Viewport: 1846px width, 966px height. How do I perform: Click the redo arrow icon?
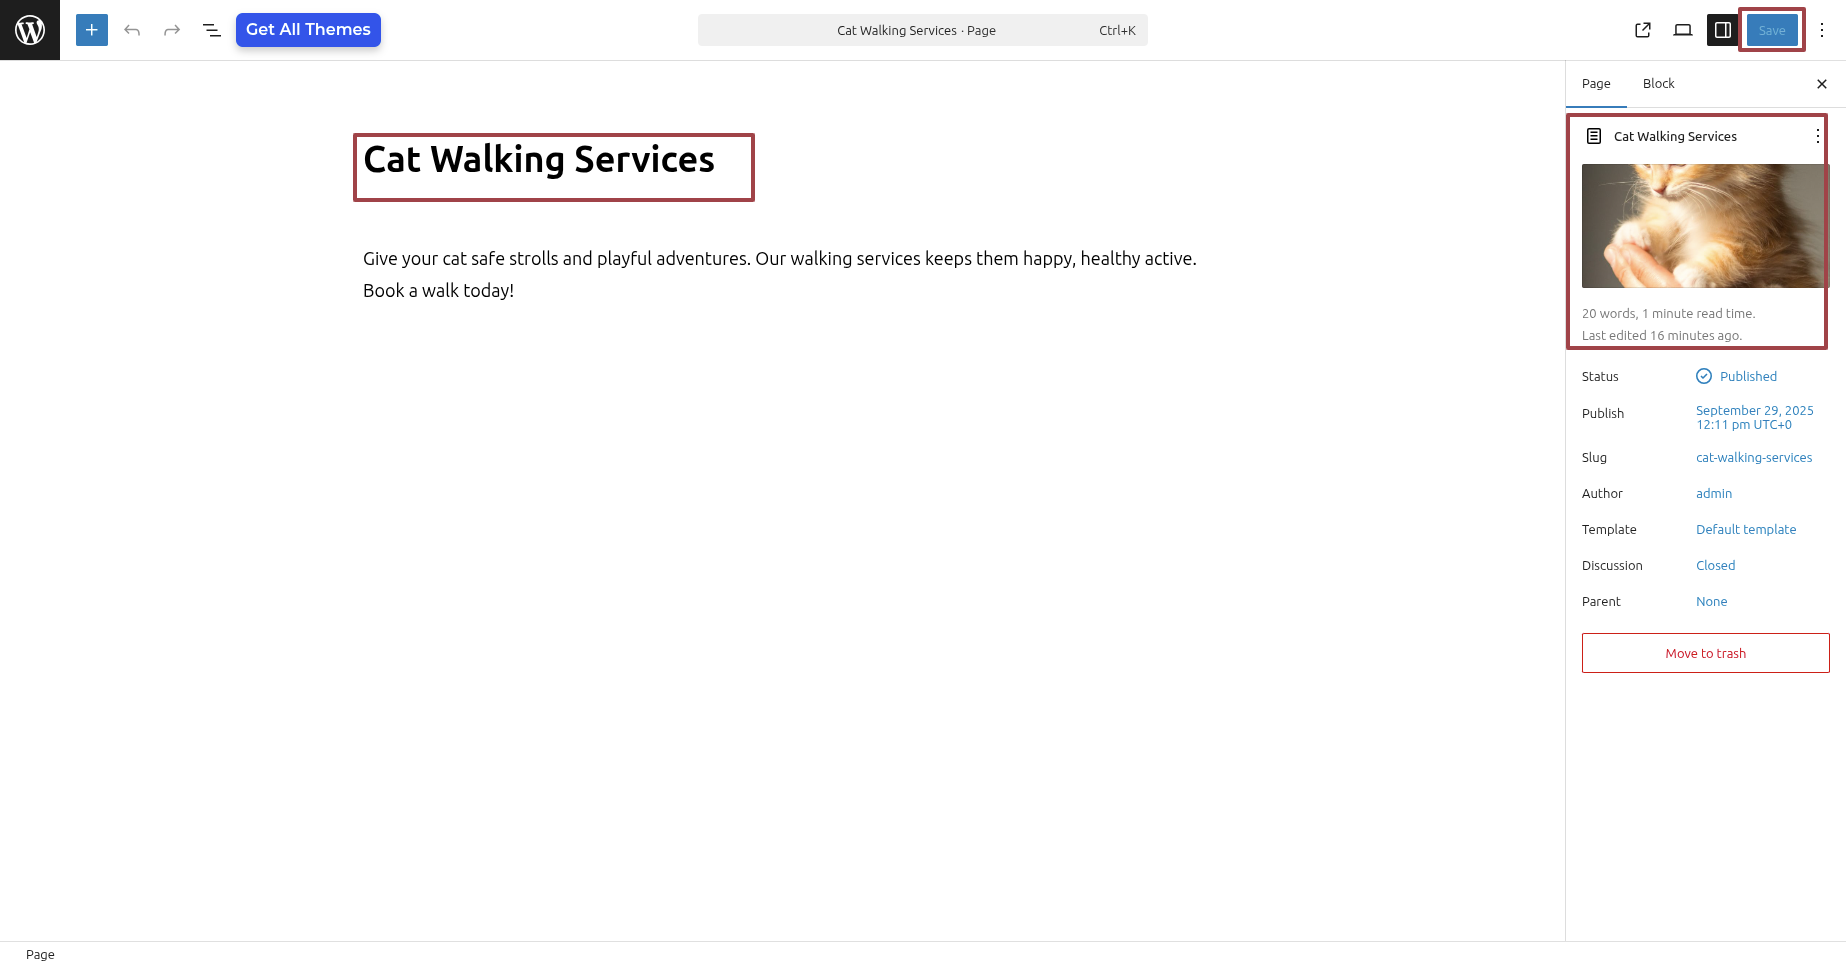172,30
